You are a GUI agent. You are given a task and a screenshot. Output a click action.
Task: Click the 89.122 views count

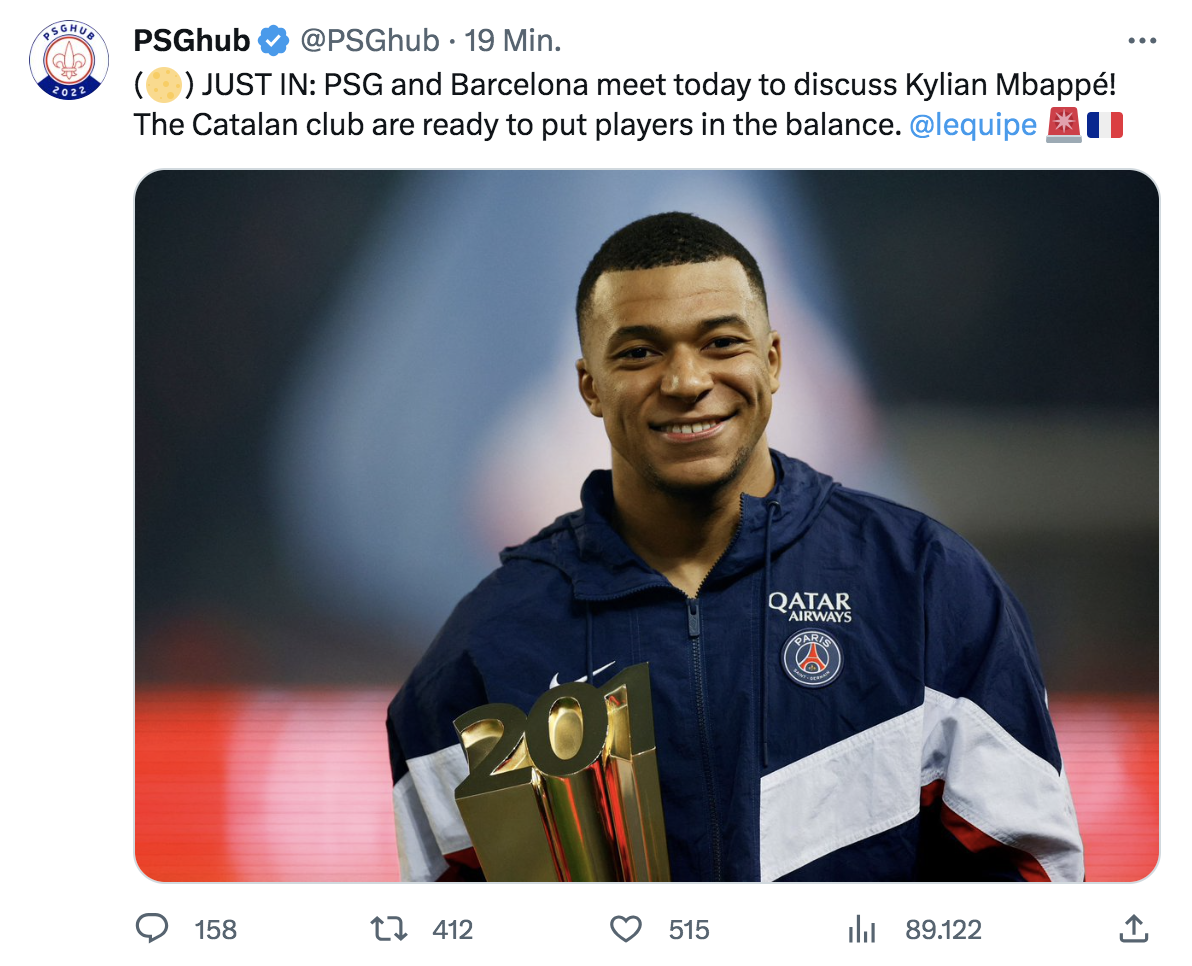point(943,930)
